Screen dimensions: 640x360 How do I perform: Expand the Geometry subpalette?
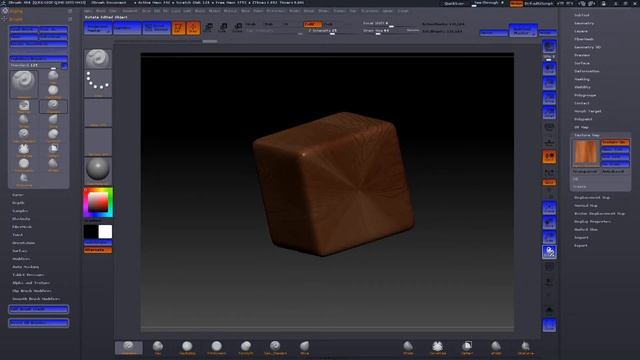click(584, 23)
